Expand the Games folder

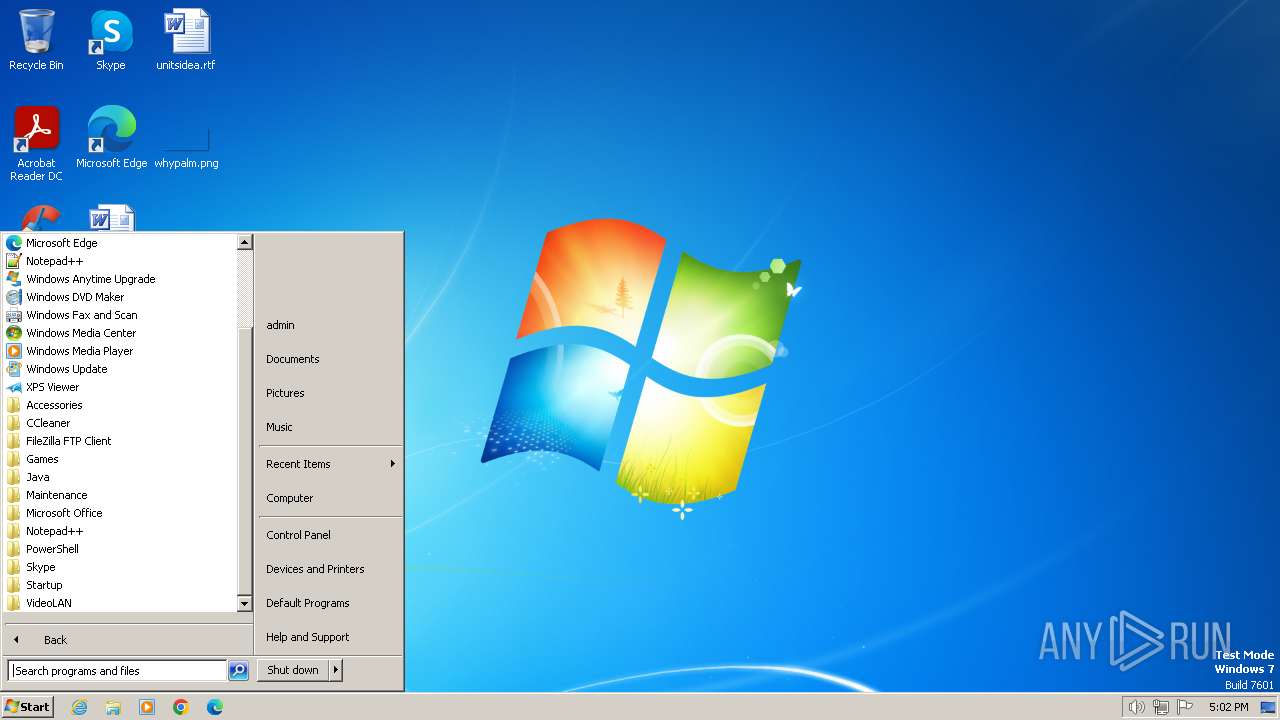click(x=42, y=459)
